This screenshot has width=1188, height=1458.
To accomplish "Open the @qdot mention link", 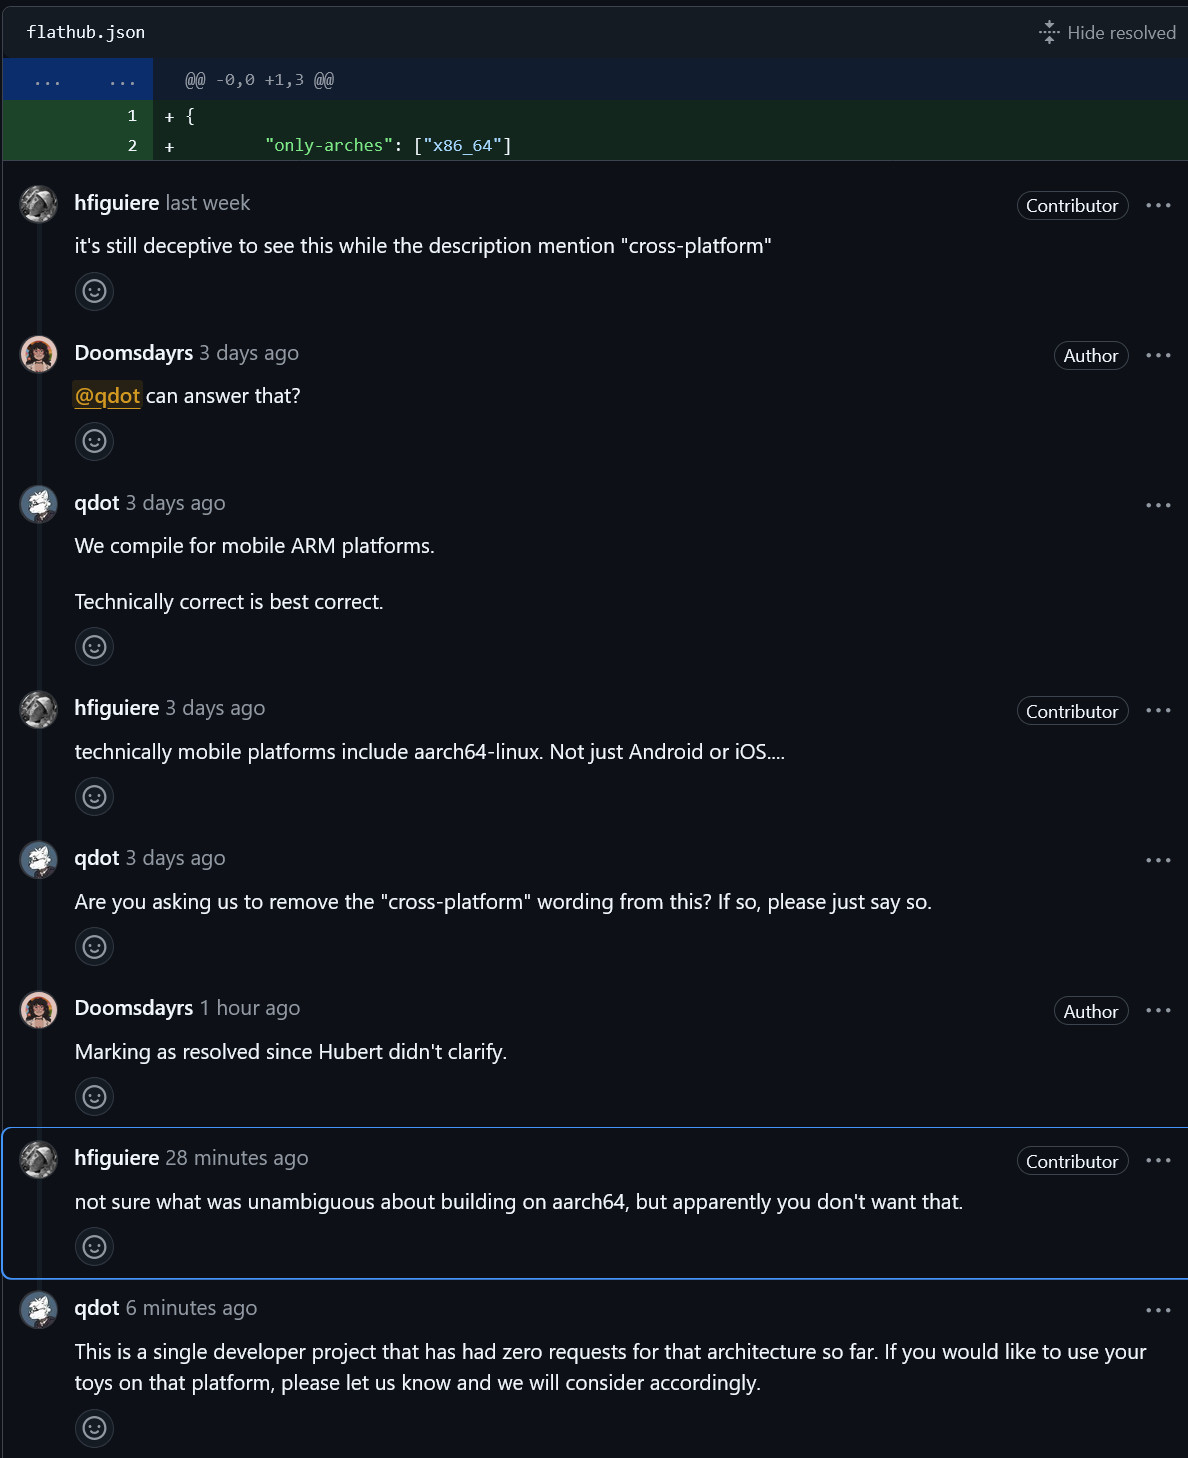I will pyautogui.click(x=108, y=396).
